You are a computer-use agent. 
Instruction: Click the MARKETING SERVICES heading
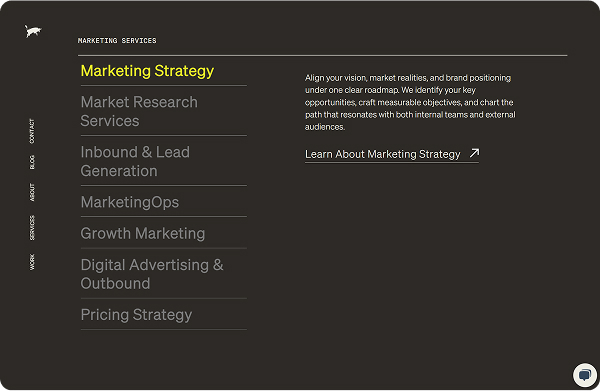coord(117,41)
